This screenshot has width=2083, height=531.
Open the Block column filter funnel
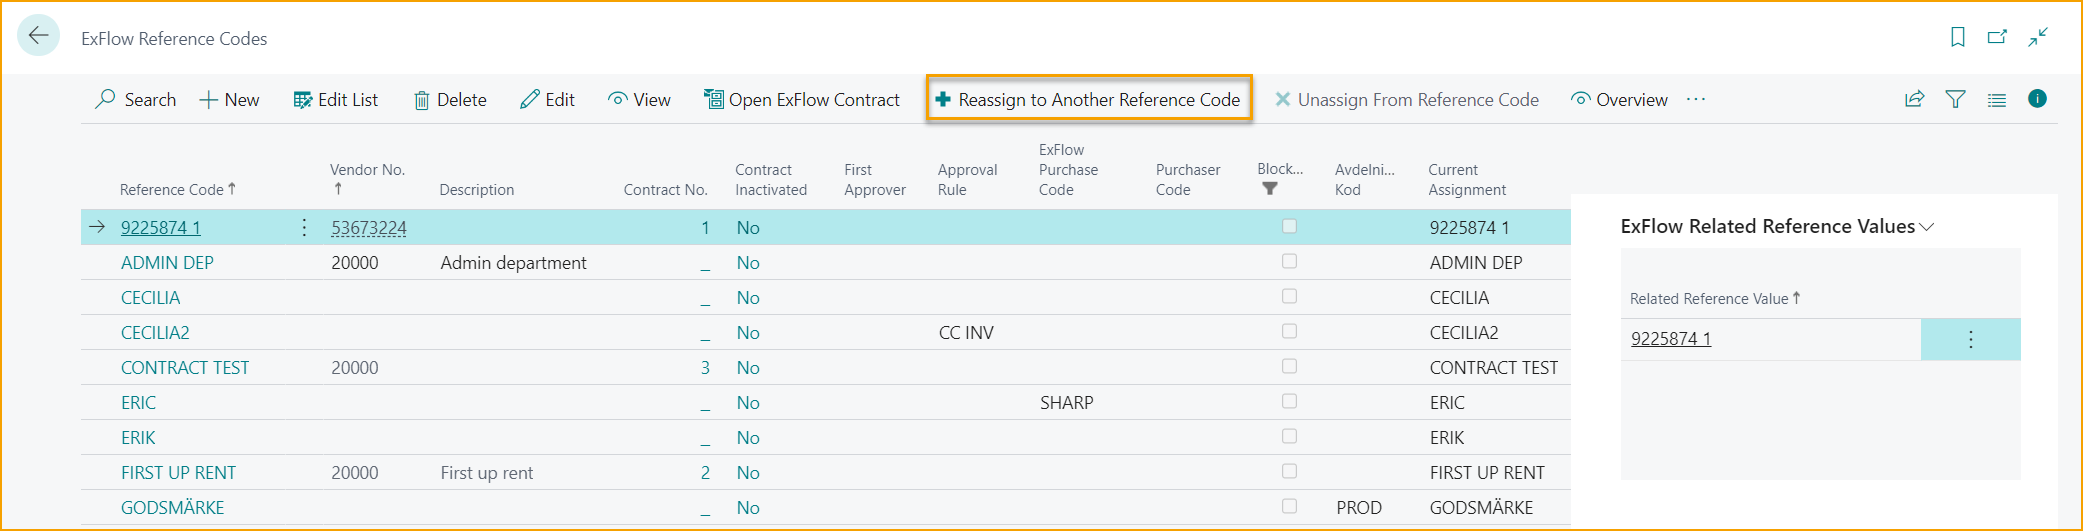1270,188
